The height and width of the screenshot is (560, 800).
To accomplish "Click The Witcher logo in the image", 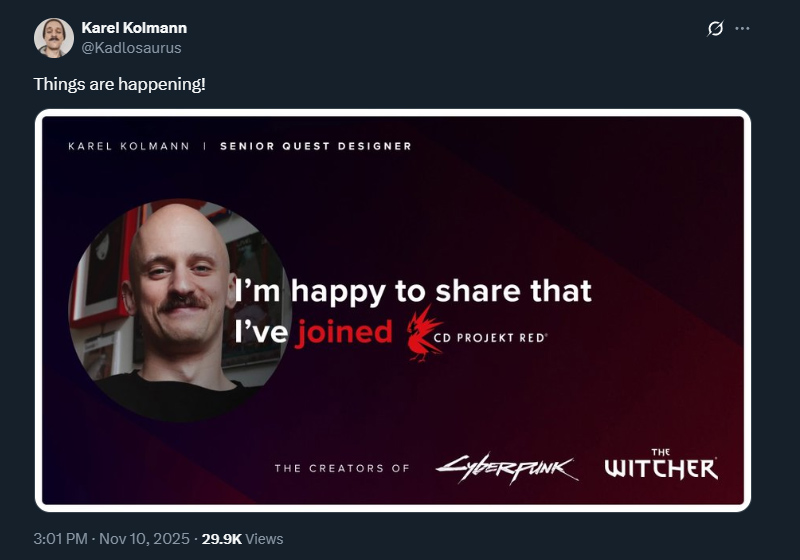I will point(661,465).
